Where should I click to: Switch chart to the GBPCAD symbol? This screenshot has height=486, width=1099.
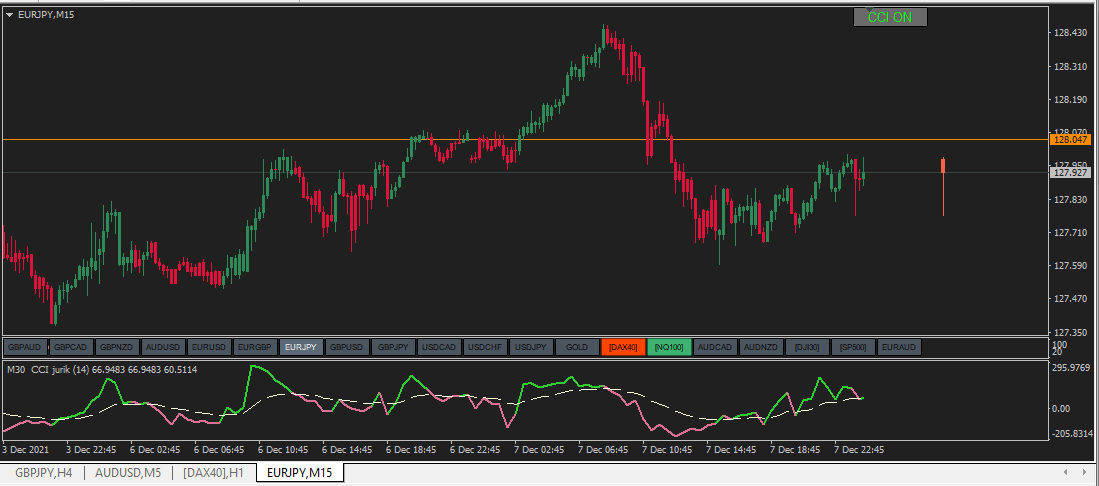(71, 347)
